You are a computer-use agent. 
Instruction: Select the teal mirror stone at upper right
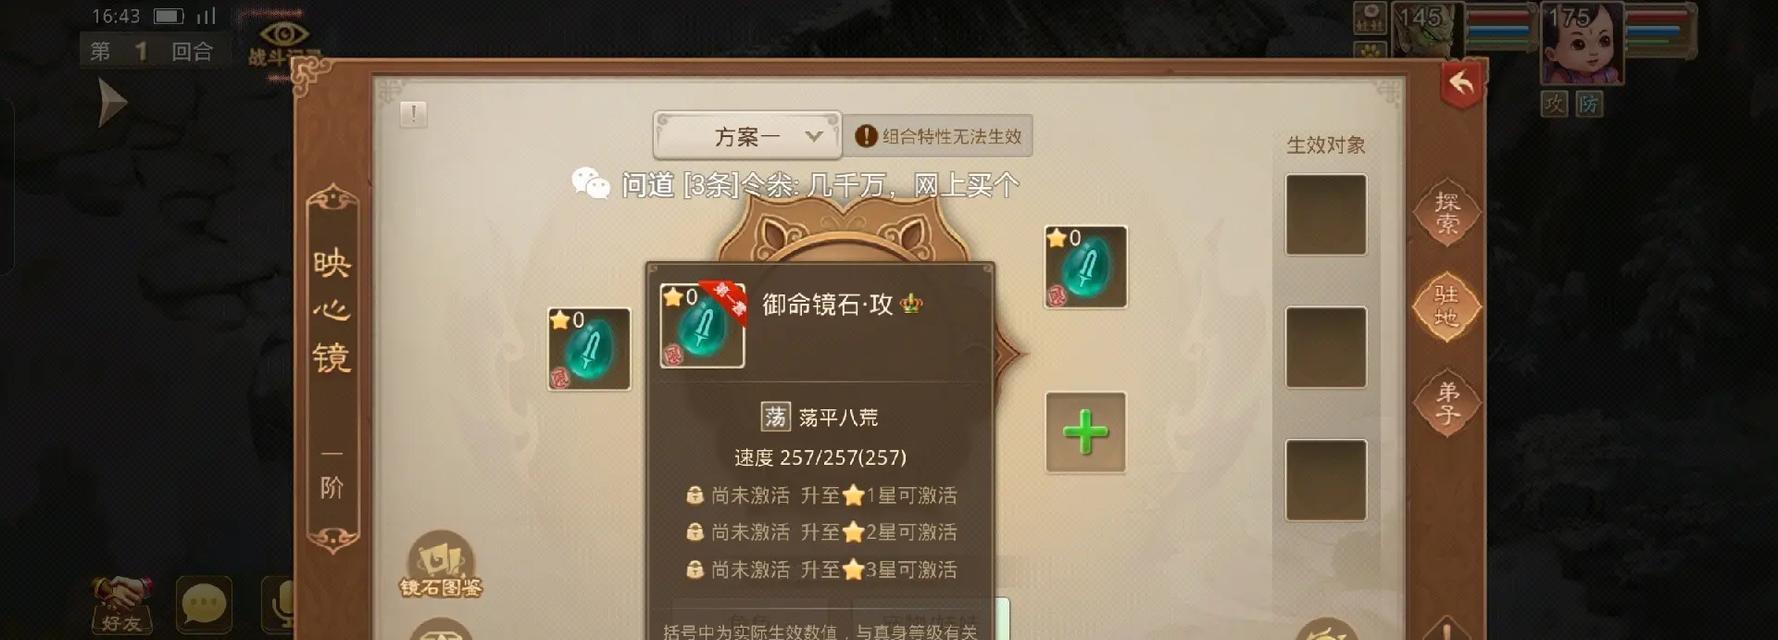1085,267
